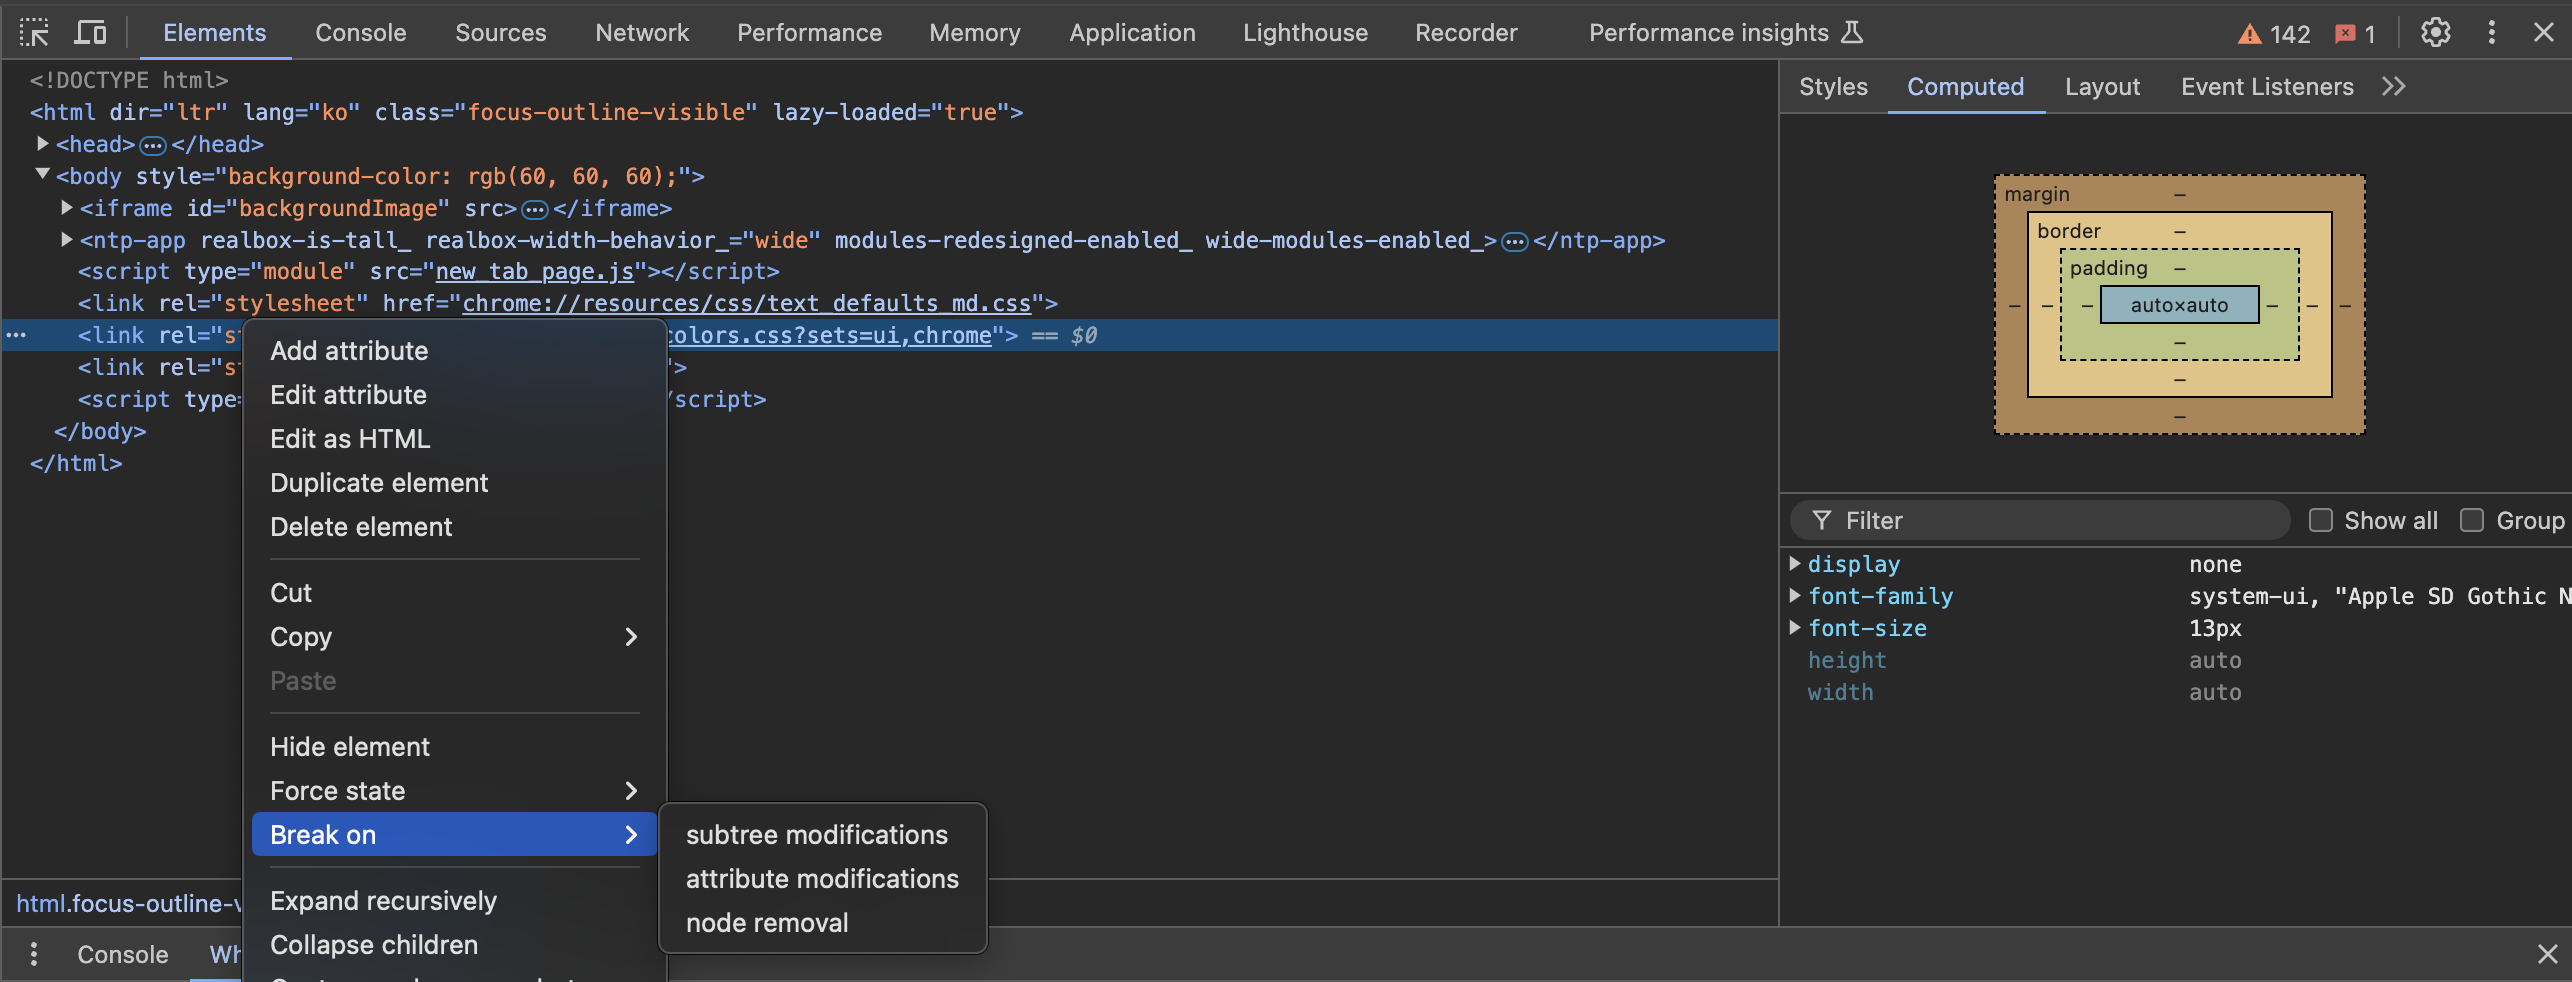Expand the font-family computed property
The image size is (2572, 982).
(1795, 596)
